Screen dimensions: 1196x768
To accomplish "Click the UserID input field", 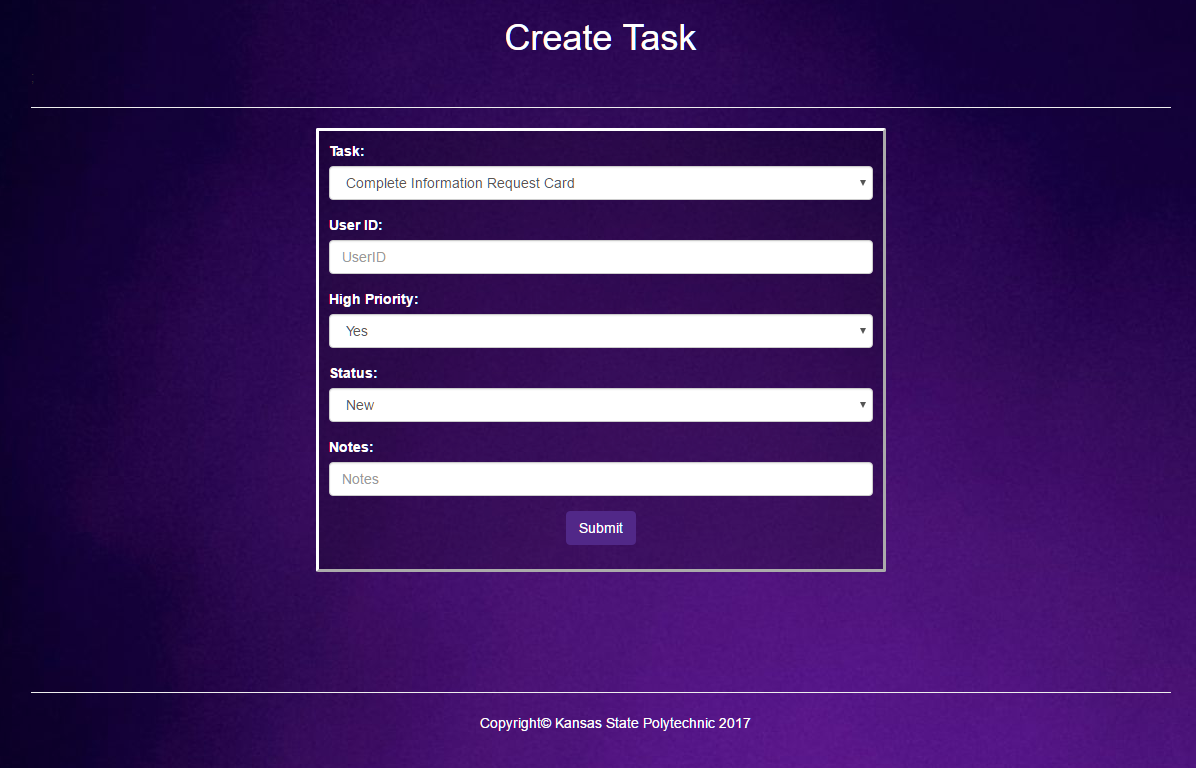I will point(600,257).
